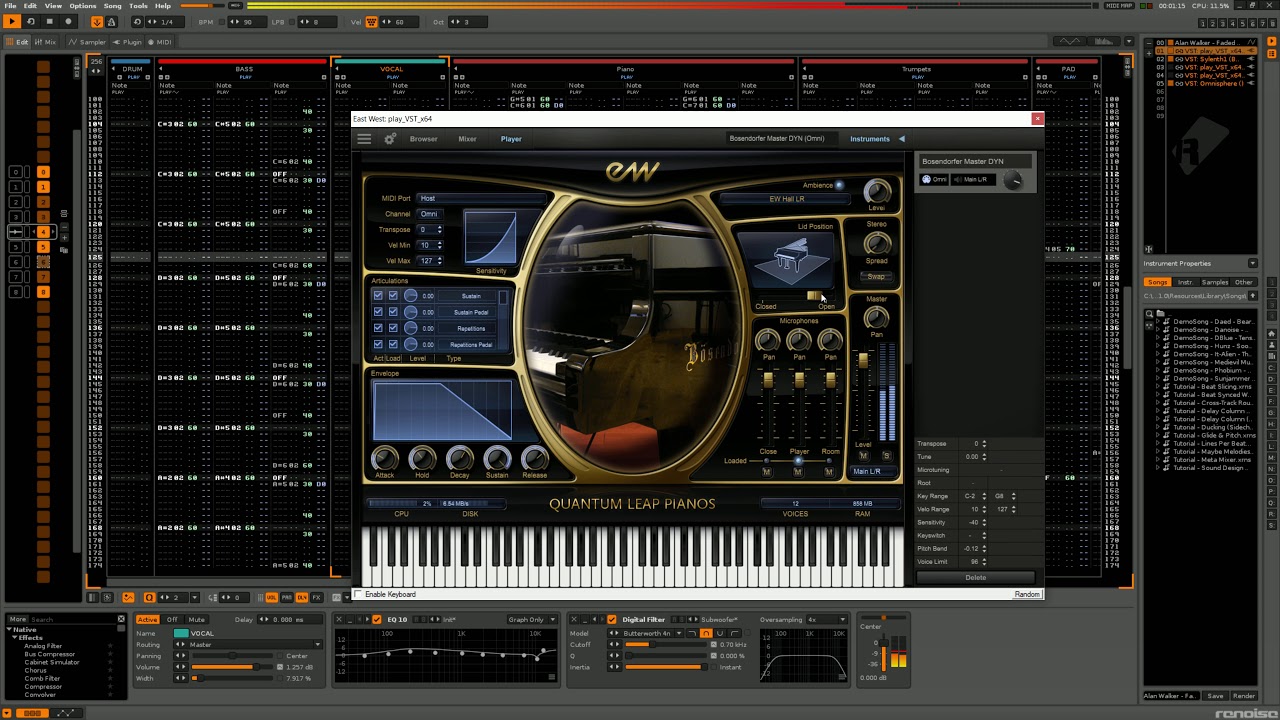This screenshot has height=720, width=1280.
Task: Click the Digital Filter Cutoff slider
Action: coord(665,645)
